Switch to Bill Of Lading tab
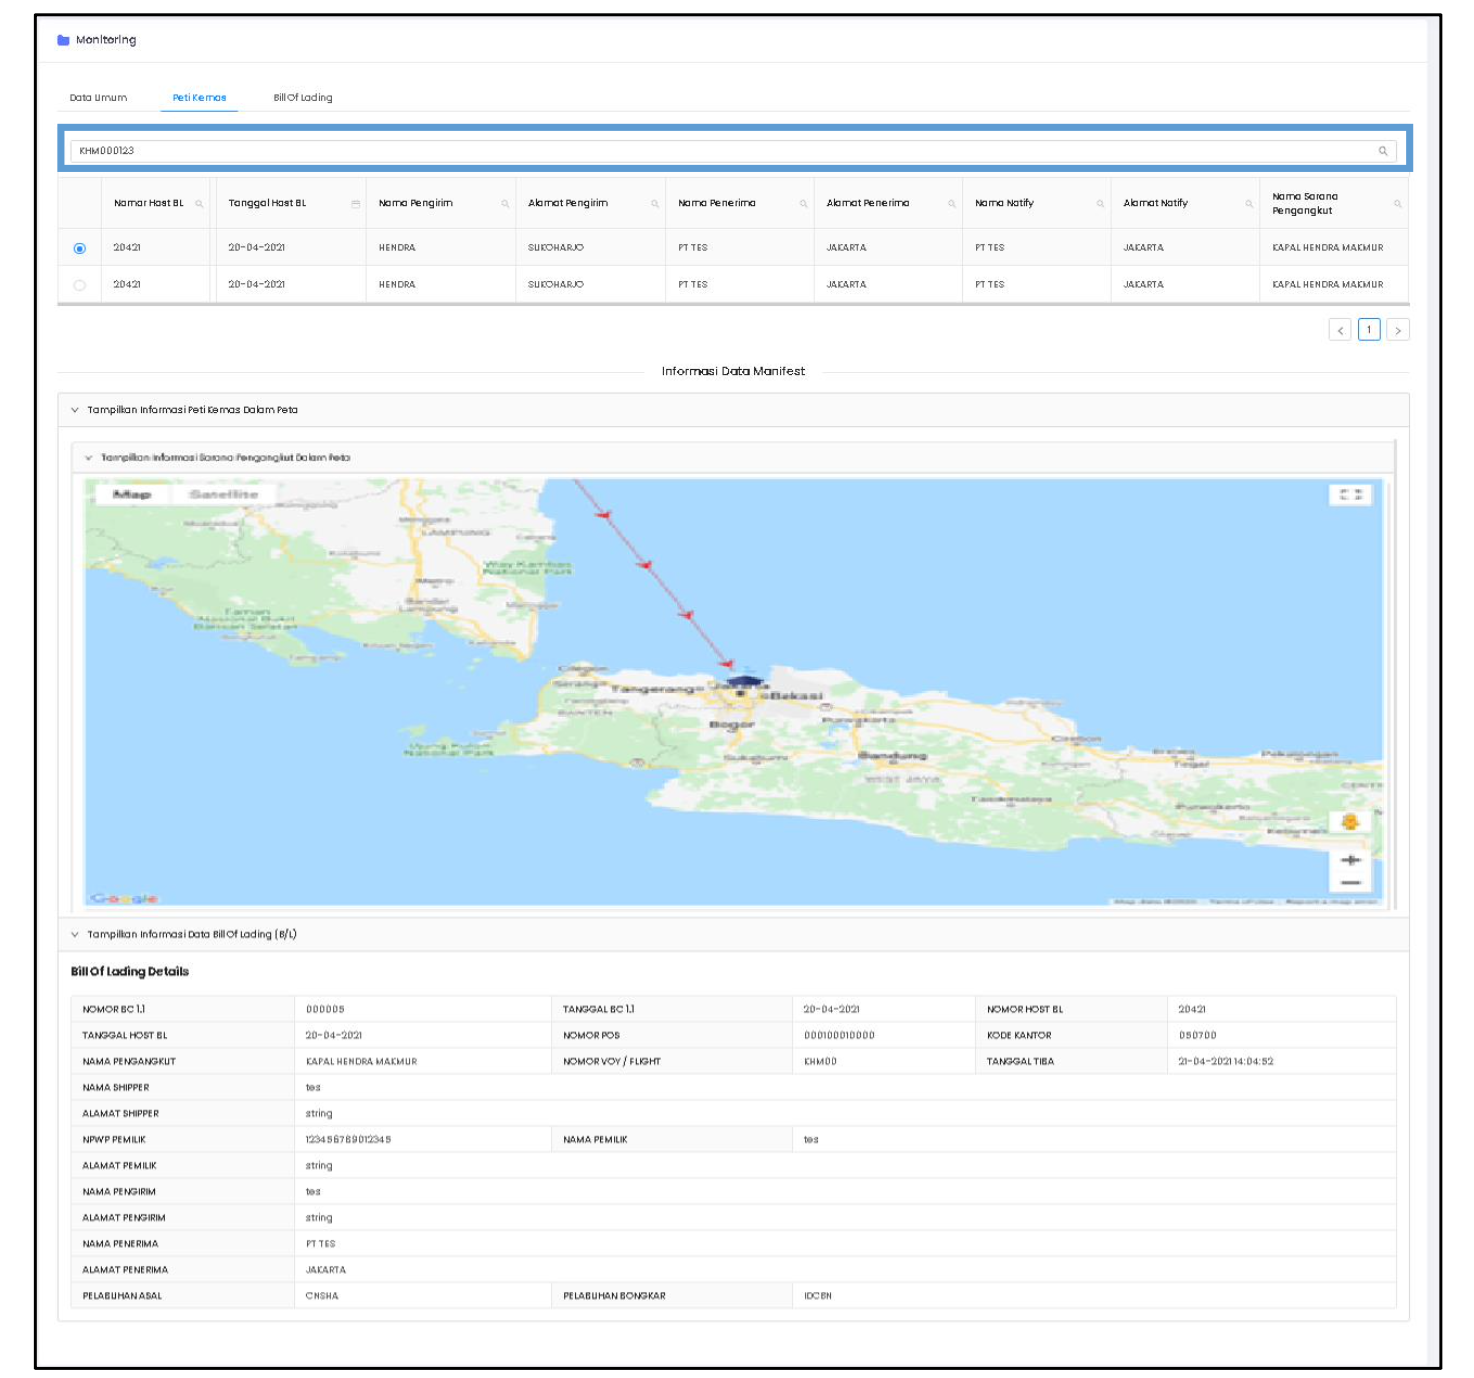 (x=303, y=98)
